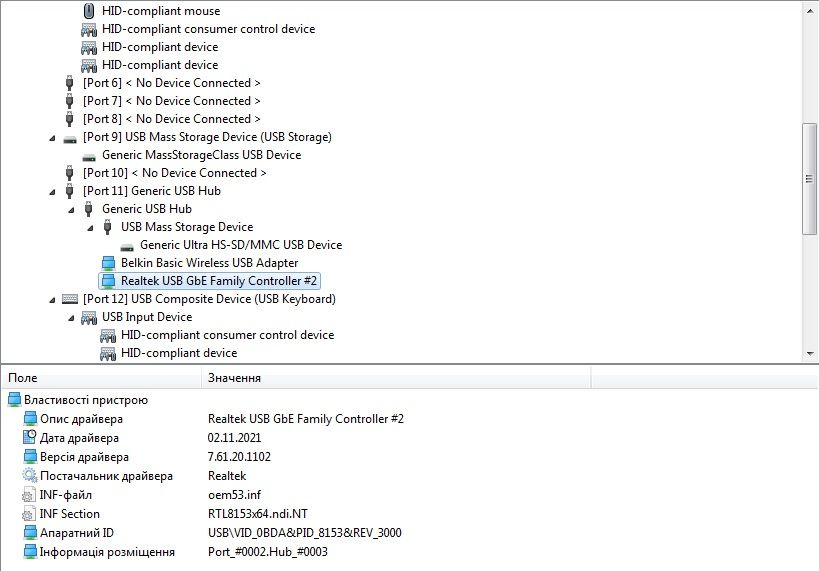Click the Постачальник драйвера gear icon
Image resolution: width=819 pixels, height=571 pixels.
(30, 475)
